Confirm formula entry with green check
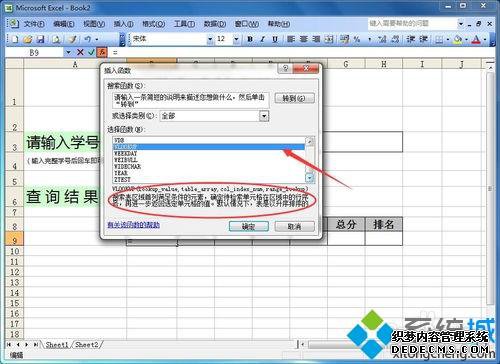The height and width of the screenshot is (364, 500). (x=91, y=52)
